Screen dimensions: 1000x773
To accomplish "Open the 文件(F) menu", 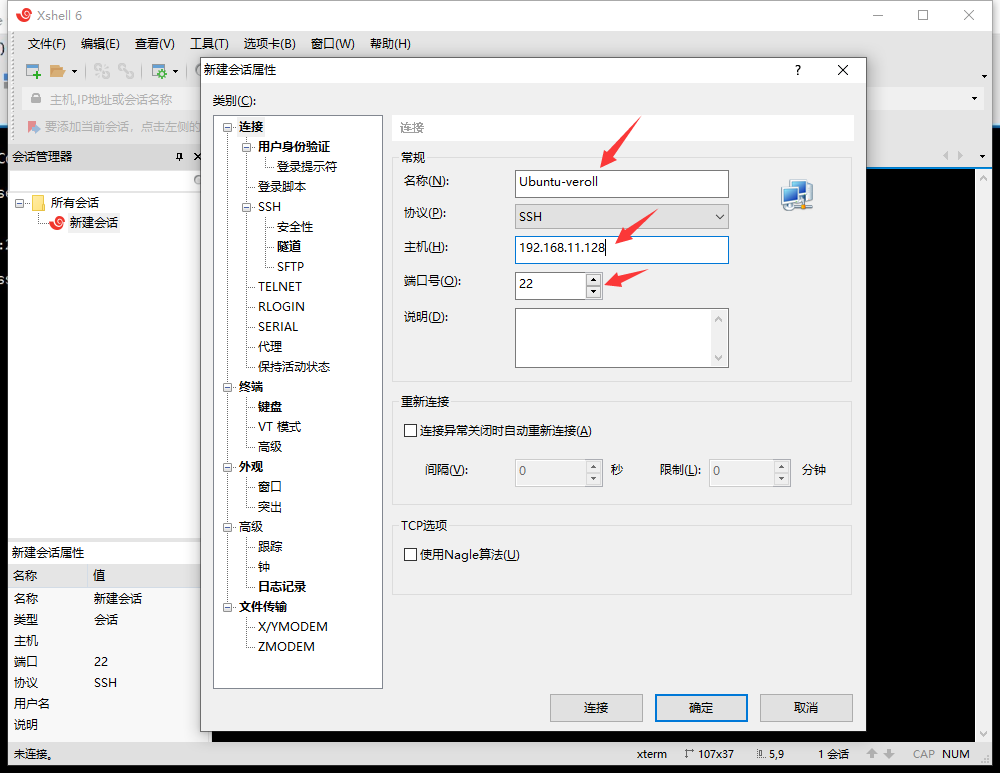I will (47, 43).
